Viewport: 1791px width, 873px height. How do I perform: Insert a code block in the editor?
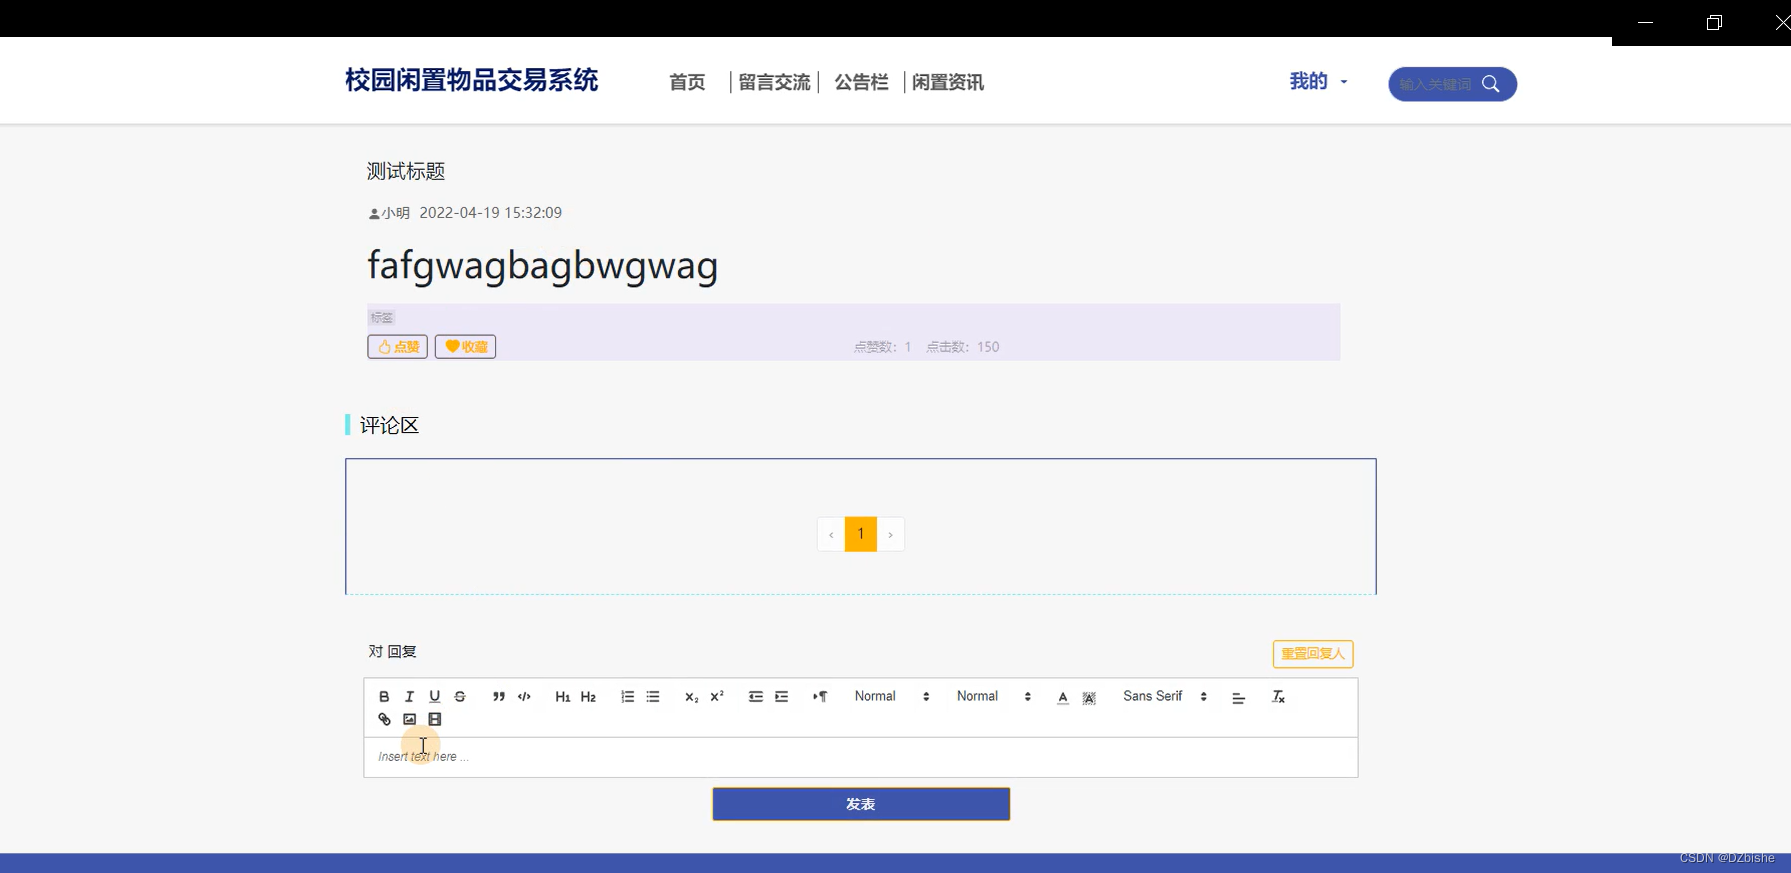[x=524, y=697]
